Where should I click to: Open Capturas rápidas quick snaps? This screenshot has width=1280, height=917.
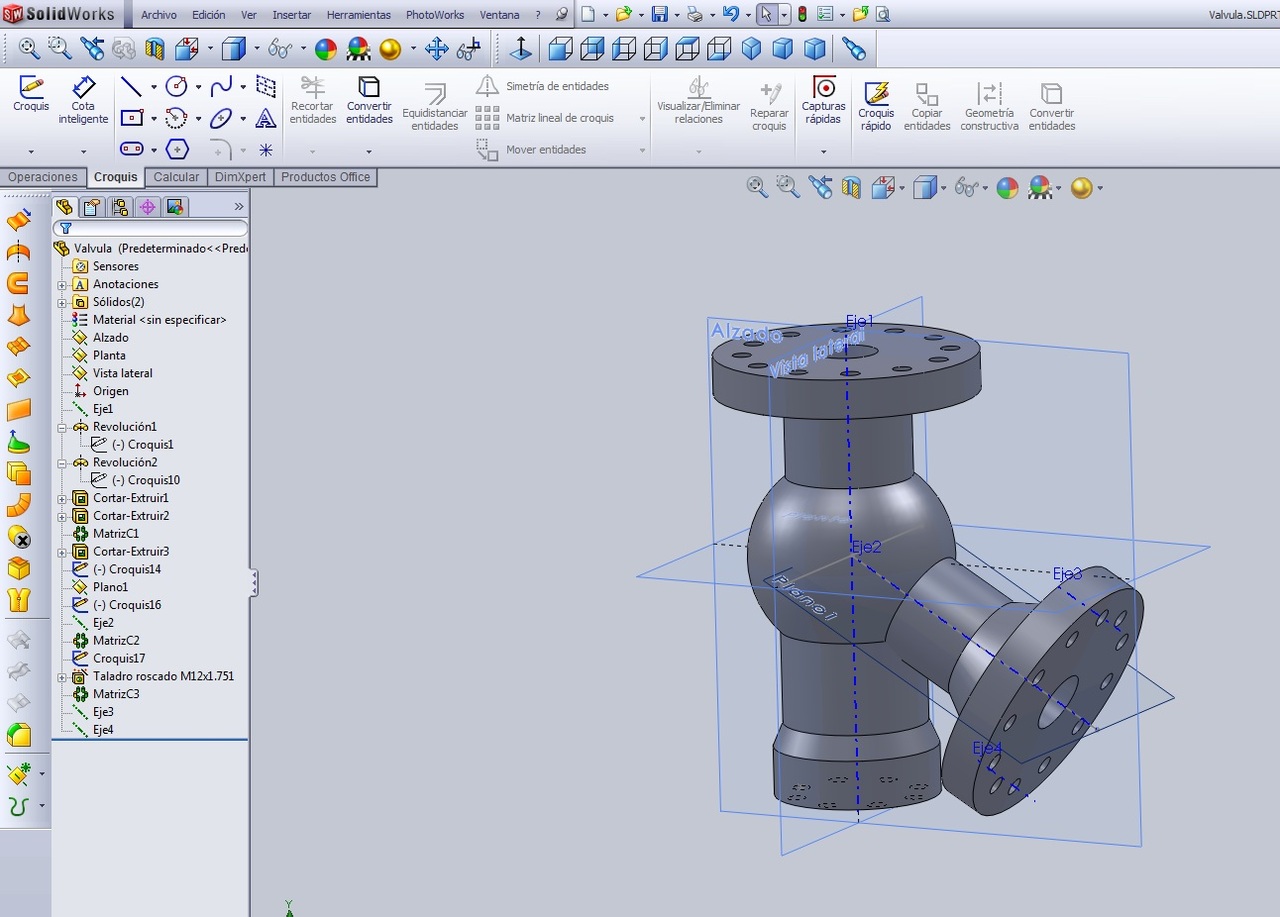coord(823,100)
